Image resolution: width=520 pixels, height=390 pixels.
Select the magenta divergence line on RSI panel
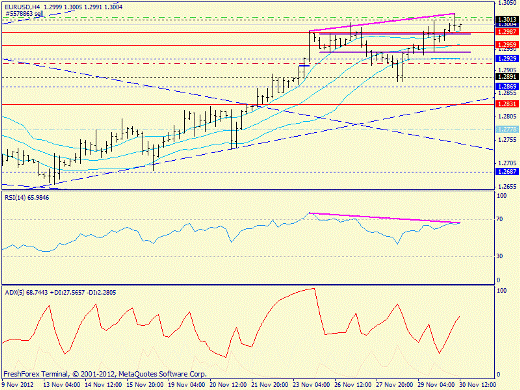385,218
